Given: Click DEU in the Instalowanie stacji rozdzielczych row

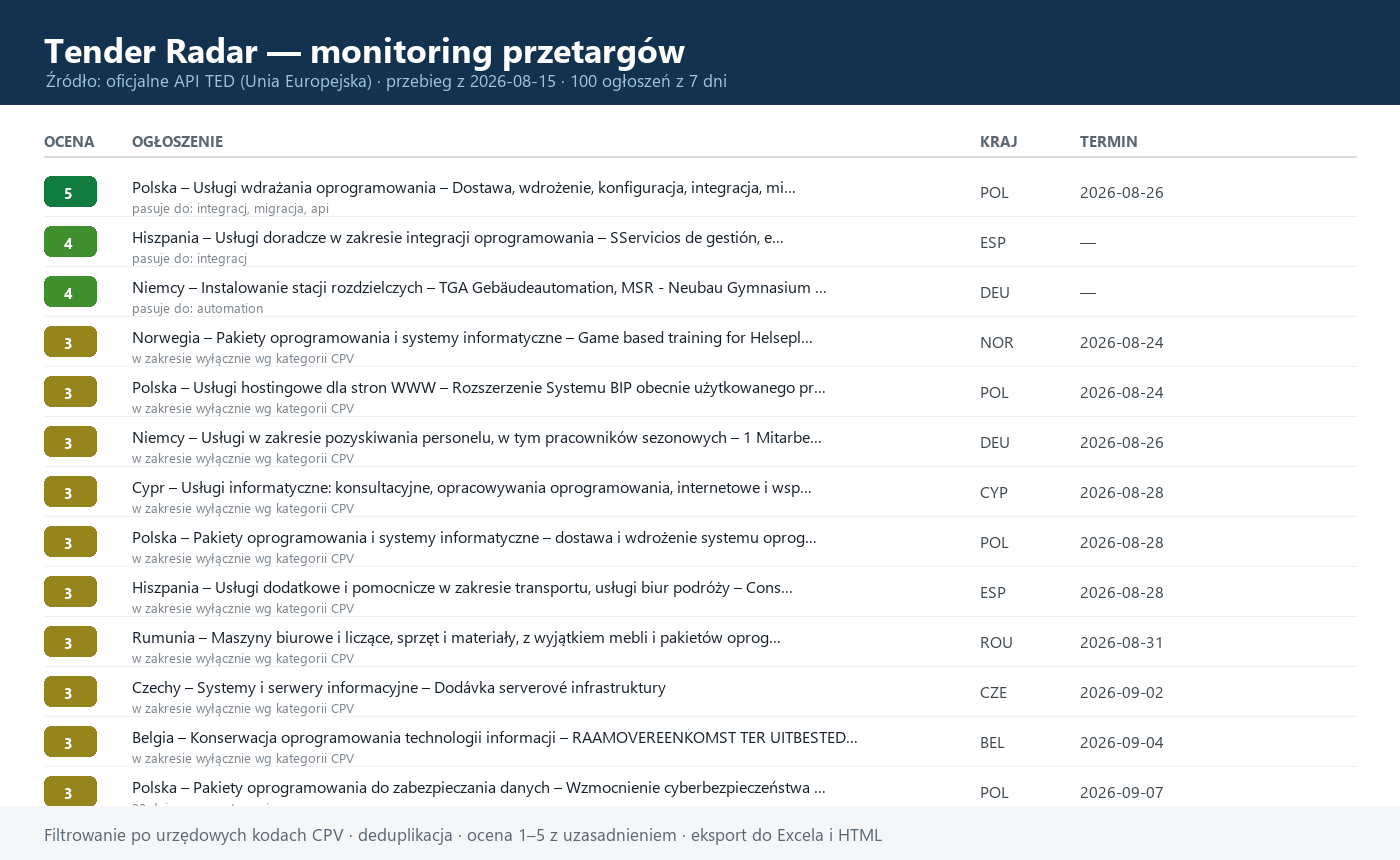Looking at the screenshot, I should click(x=995, y=293).
